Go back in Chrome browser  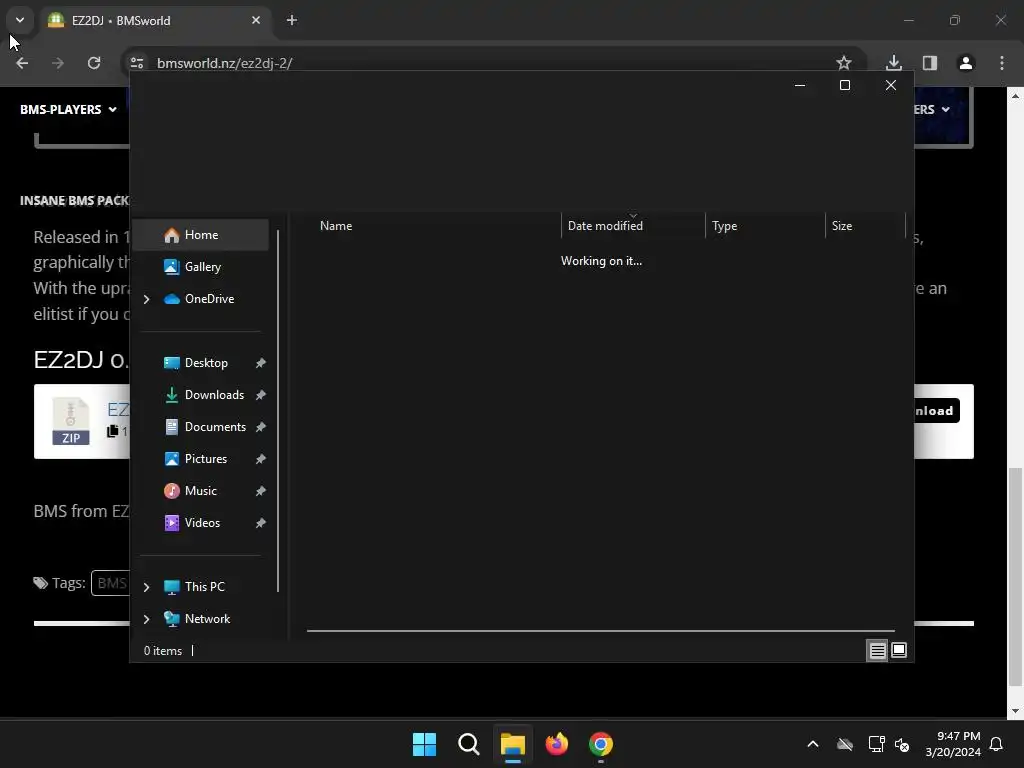(22, 63)
